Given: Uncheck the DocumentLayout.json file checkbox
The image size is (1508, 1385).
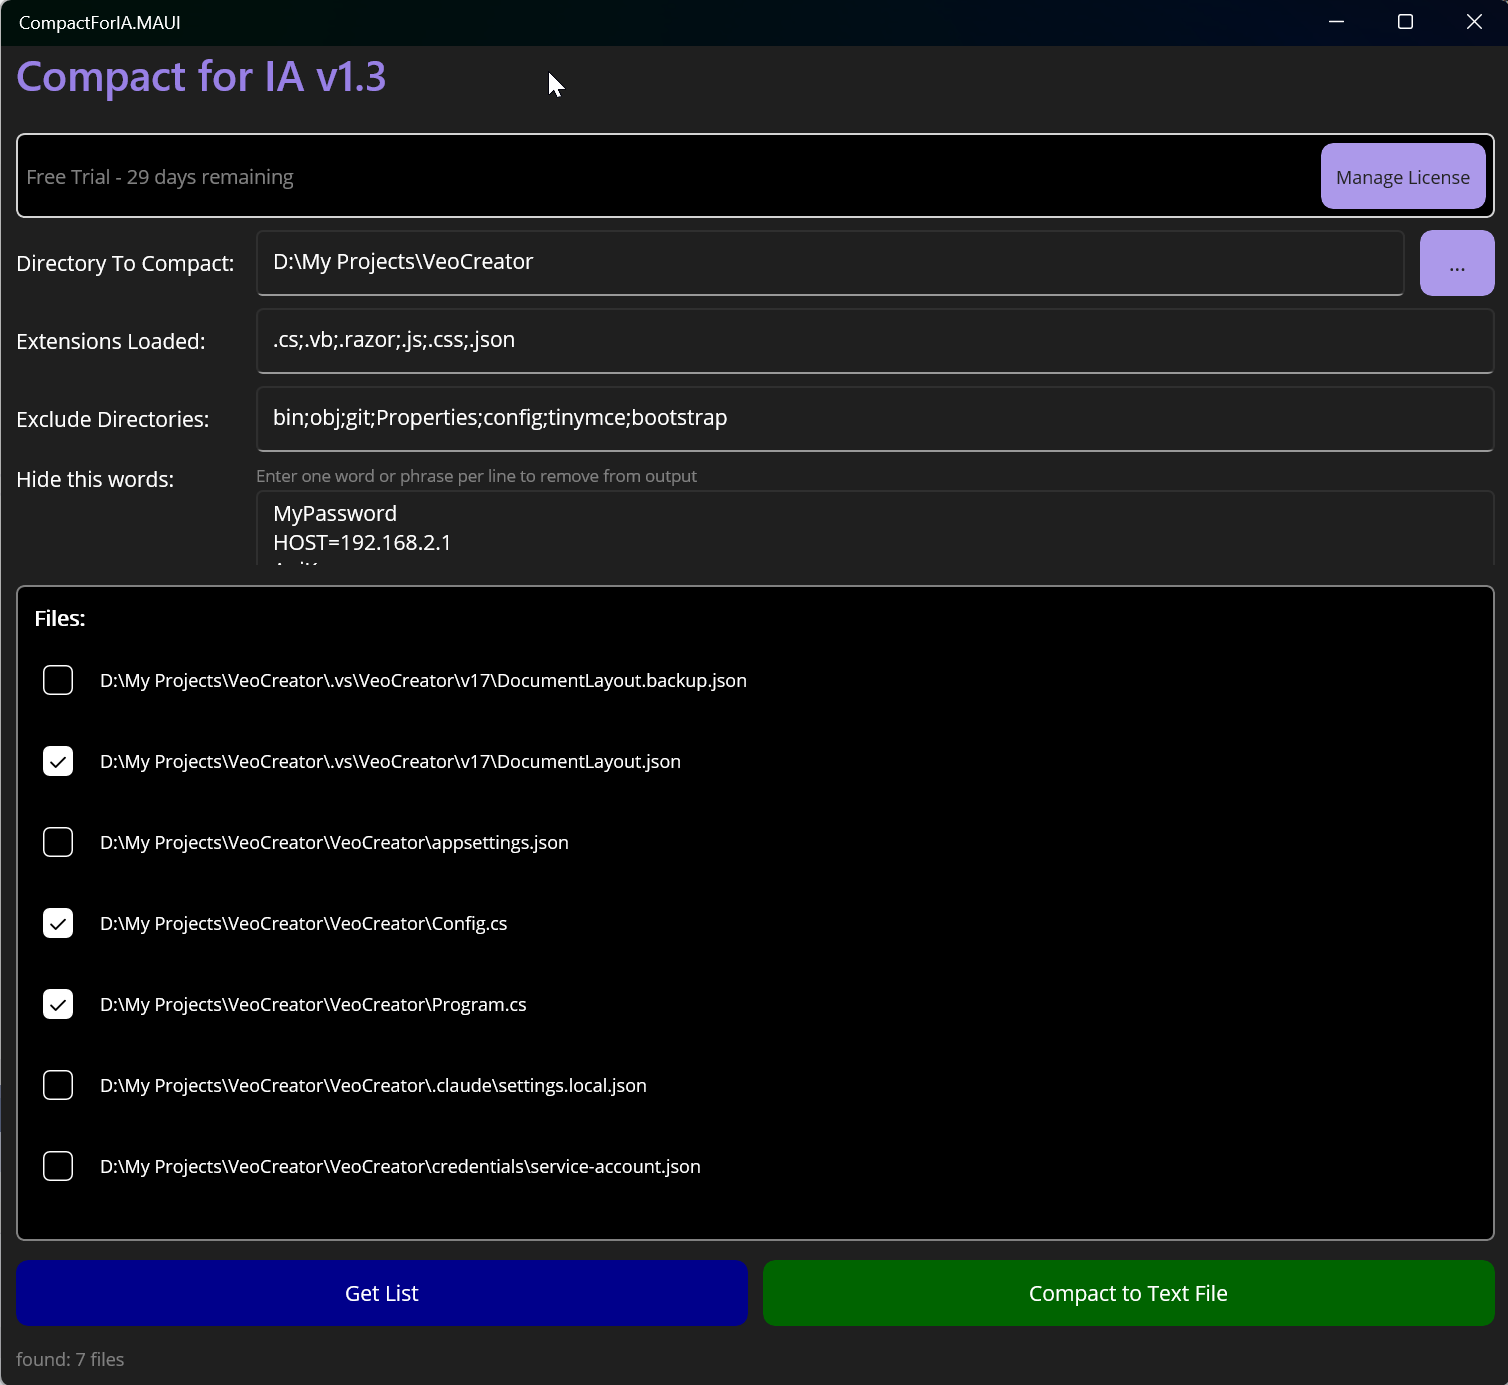Looking at the screenshot, I should pos(58,762).
